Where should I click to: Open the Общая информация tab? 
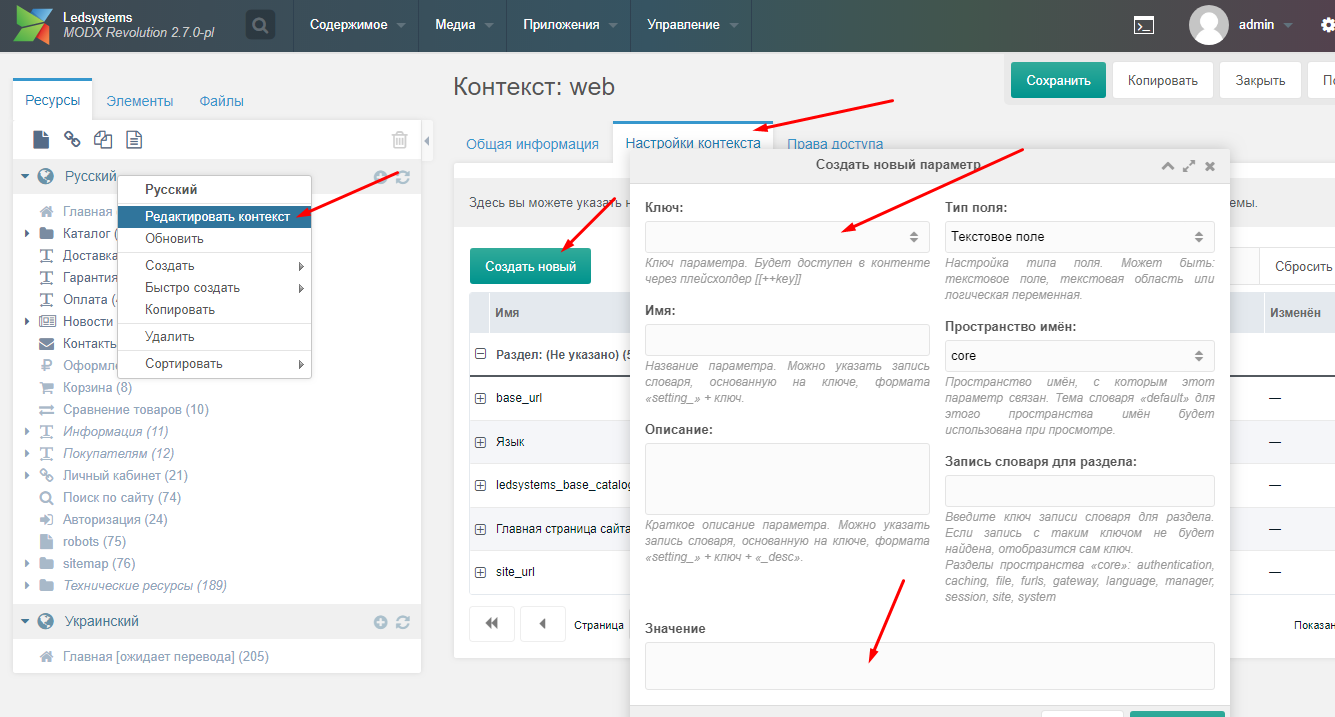pyautogui.click(x=532, y=144)
